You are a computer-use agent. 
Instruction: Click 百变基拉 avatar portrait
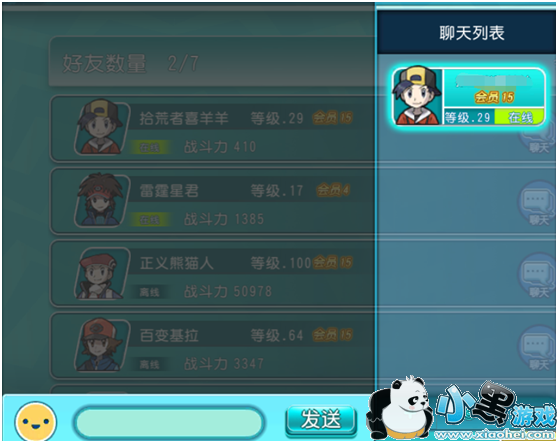(x=101, y=345)
